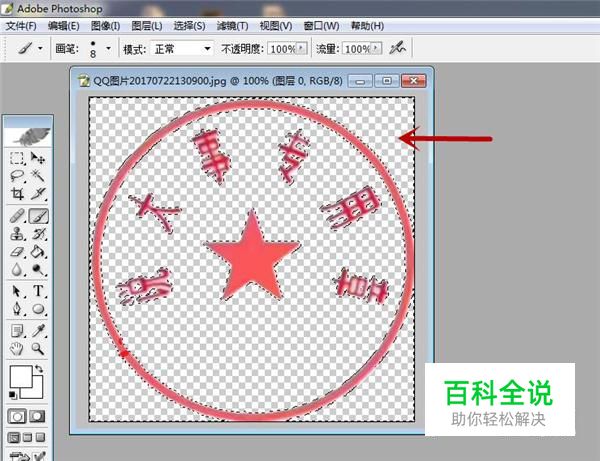
Task: Select the Dodge tool
Action: coord(38,270)
